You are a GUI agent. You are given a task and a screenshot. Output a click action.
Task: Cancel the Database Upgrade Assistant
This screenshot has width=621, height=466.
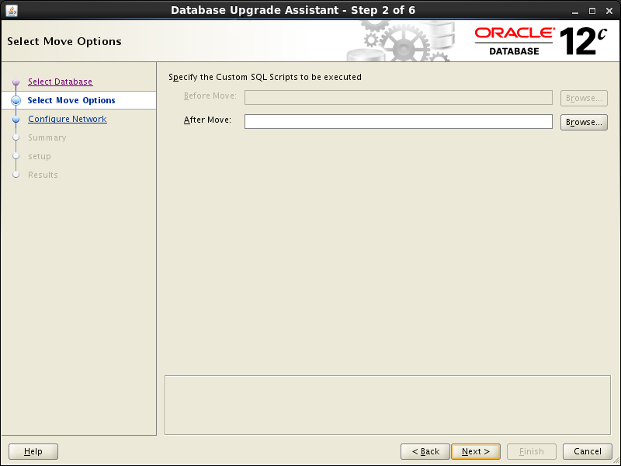587,451
